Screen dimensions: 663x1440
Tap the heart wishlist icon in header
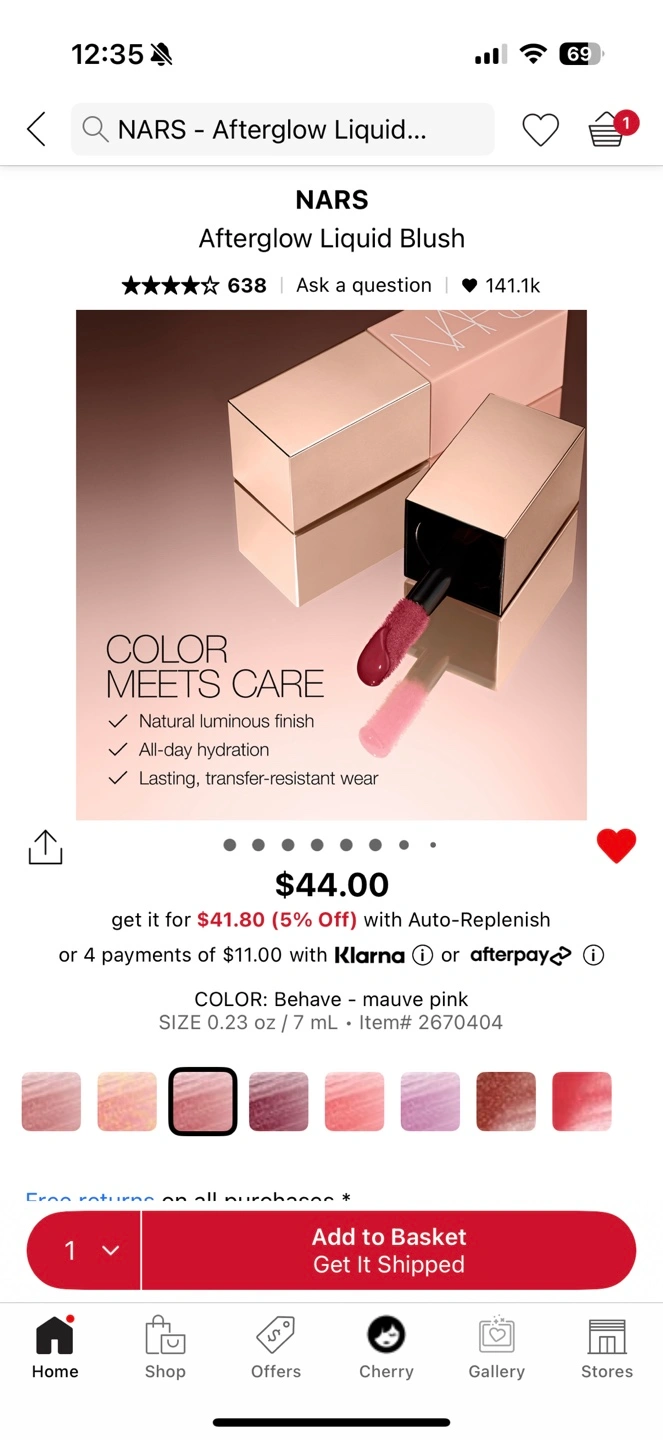click(x=540, y=130)
